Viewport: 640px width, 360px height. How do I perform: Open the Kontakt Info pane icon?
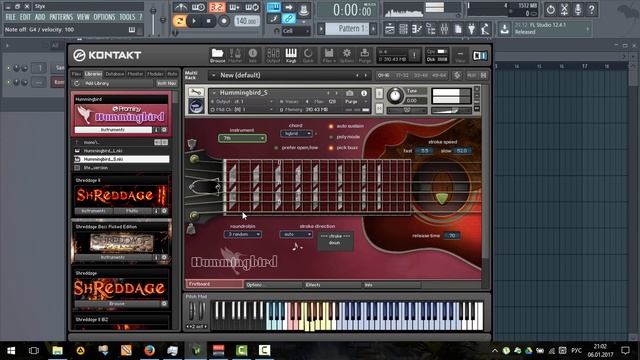coord(253,55)
